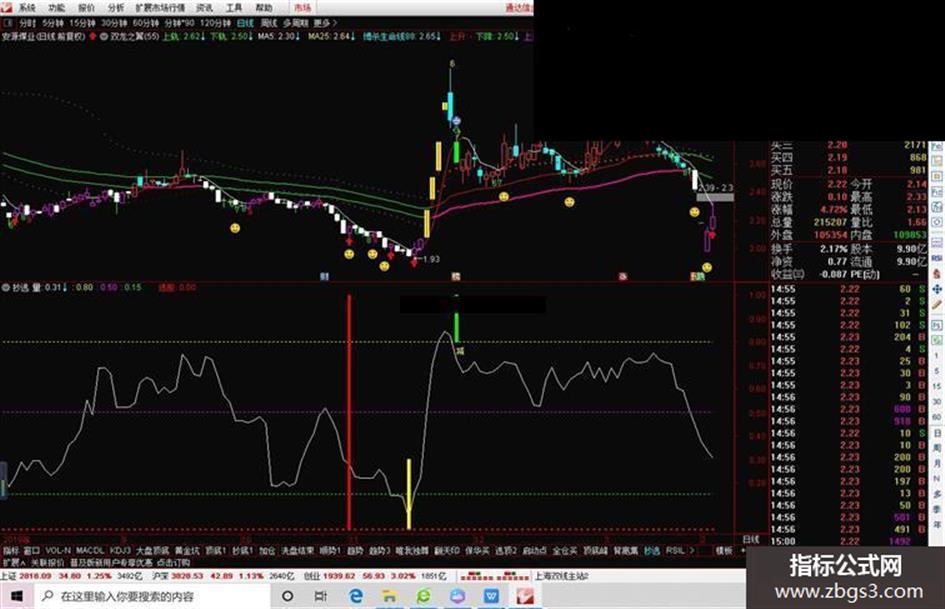
Task: Switch sub-chart to 大盘顶底 indicator
Action: [152, 551]
